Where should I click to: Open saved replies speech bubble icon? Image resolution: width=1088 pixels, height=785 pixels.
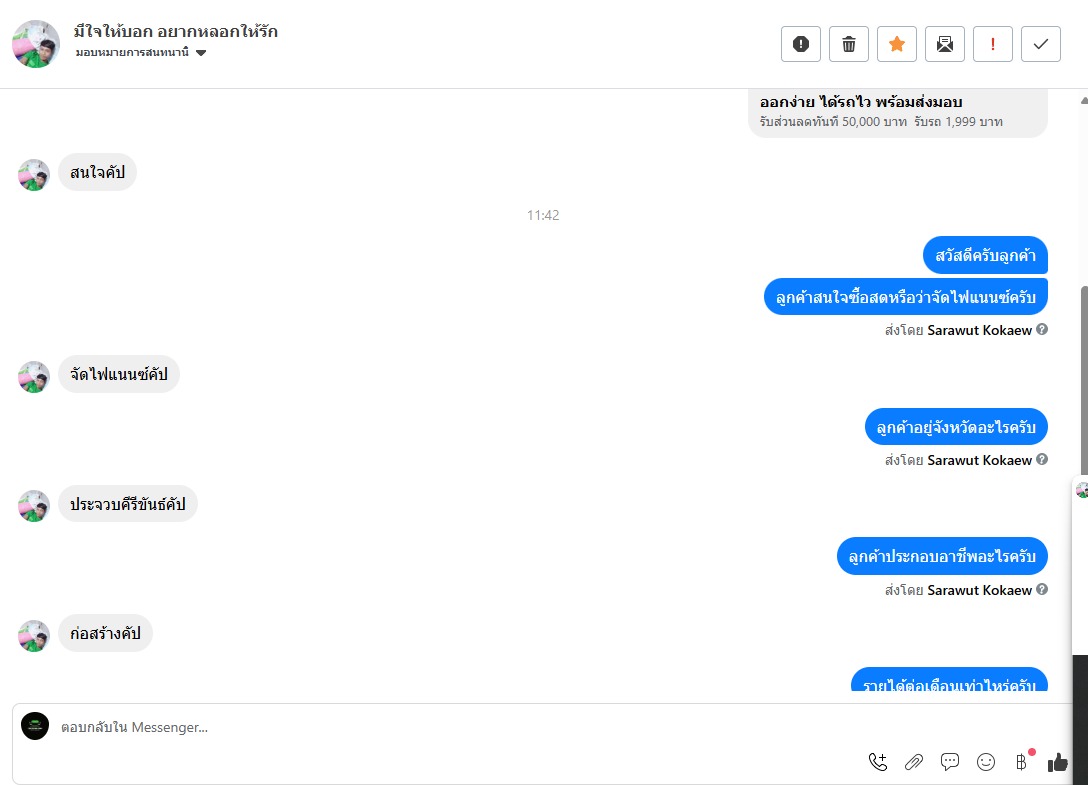coord(950,762)
